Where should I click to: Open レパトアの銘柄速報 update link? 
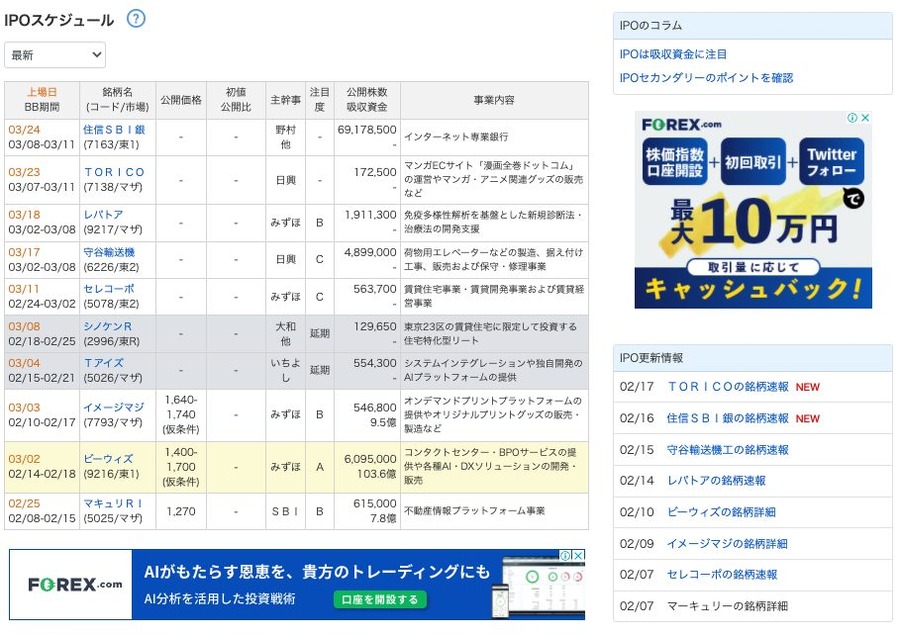716,481
